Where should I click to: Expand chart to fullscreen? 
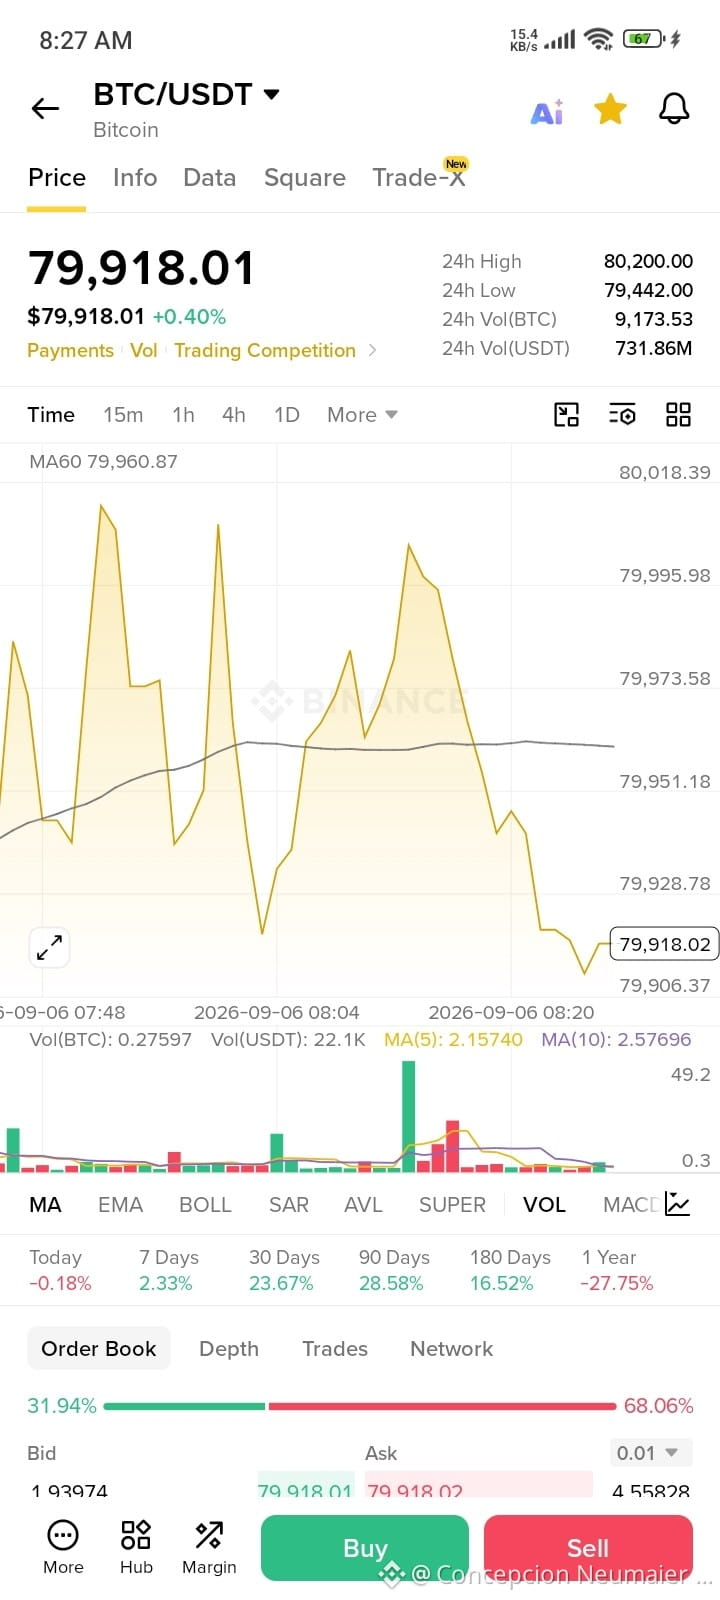(x=49, y=947)
